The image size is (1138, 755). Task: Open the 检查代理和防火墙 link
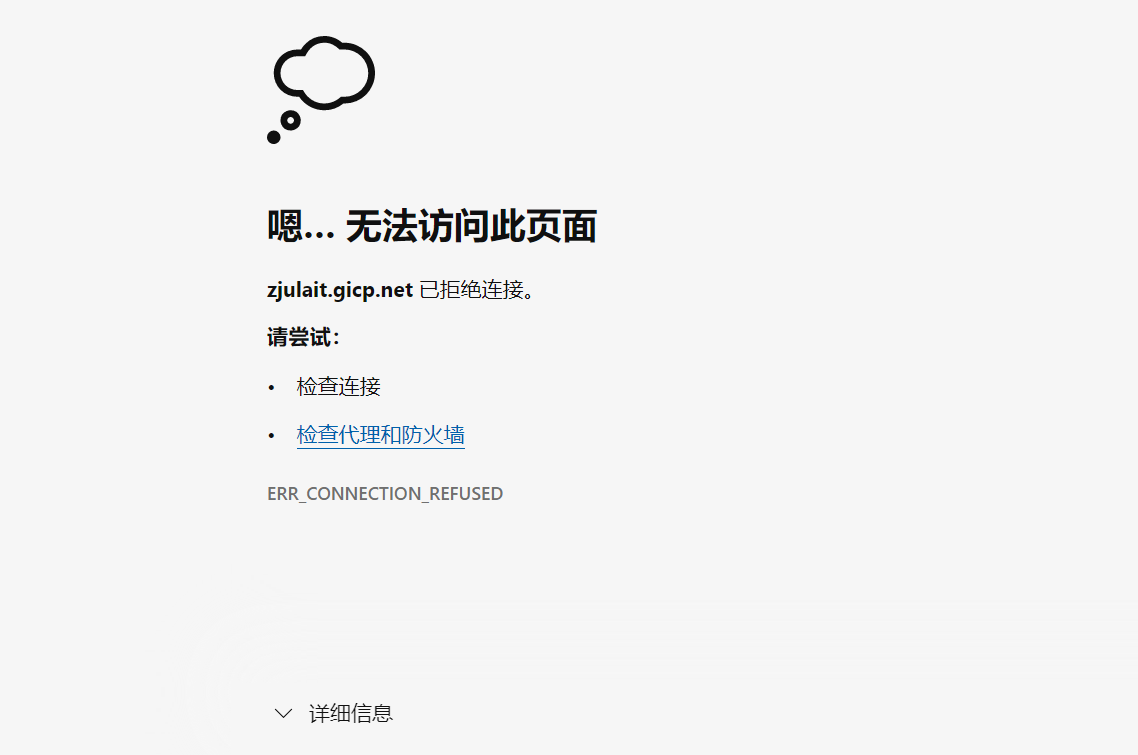[380, 435]
